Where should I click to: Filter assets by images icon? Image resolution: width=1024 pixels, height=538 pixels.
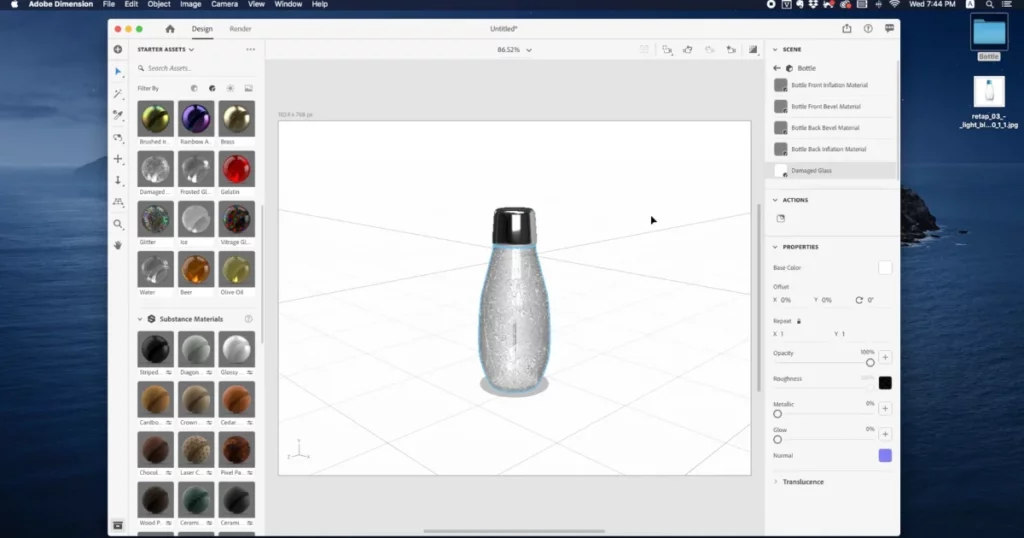[x=249, y=88]
